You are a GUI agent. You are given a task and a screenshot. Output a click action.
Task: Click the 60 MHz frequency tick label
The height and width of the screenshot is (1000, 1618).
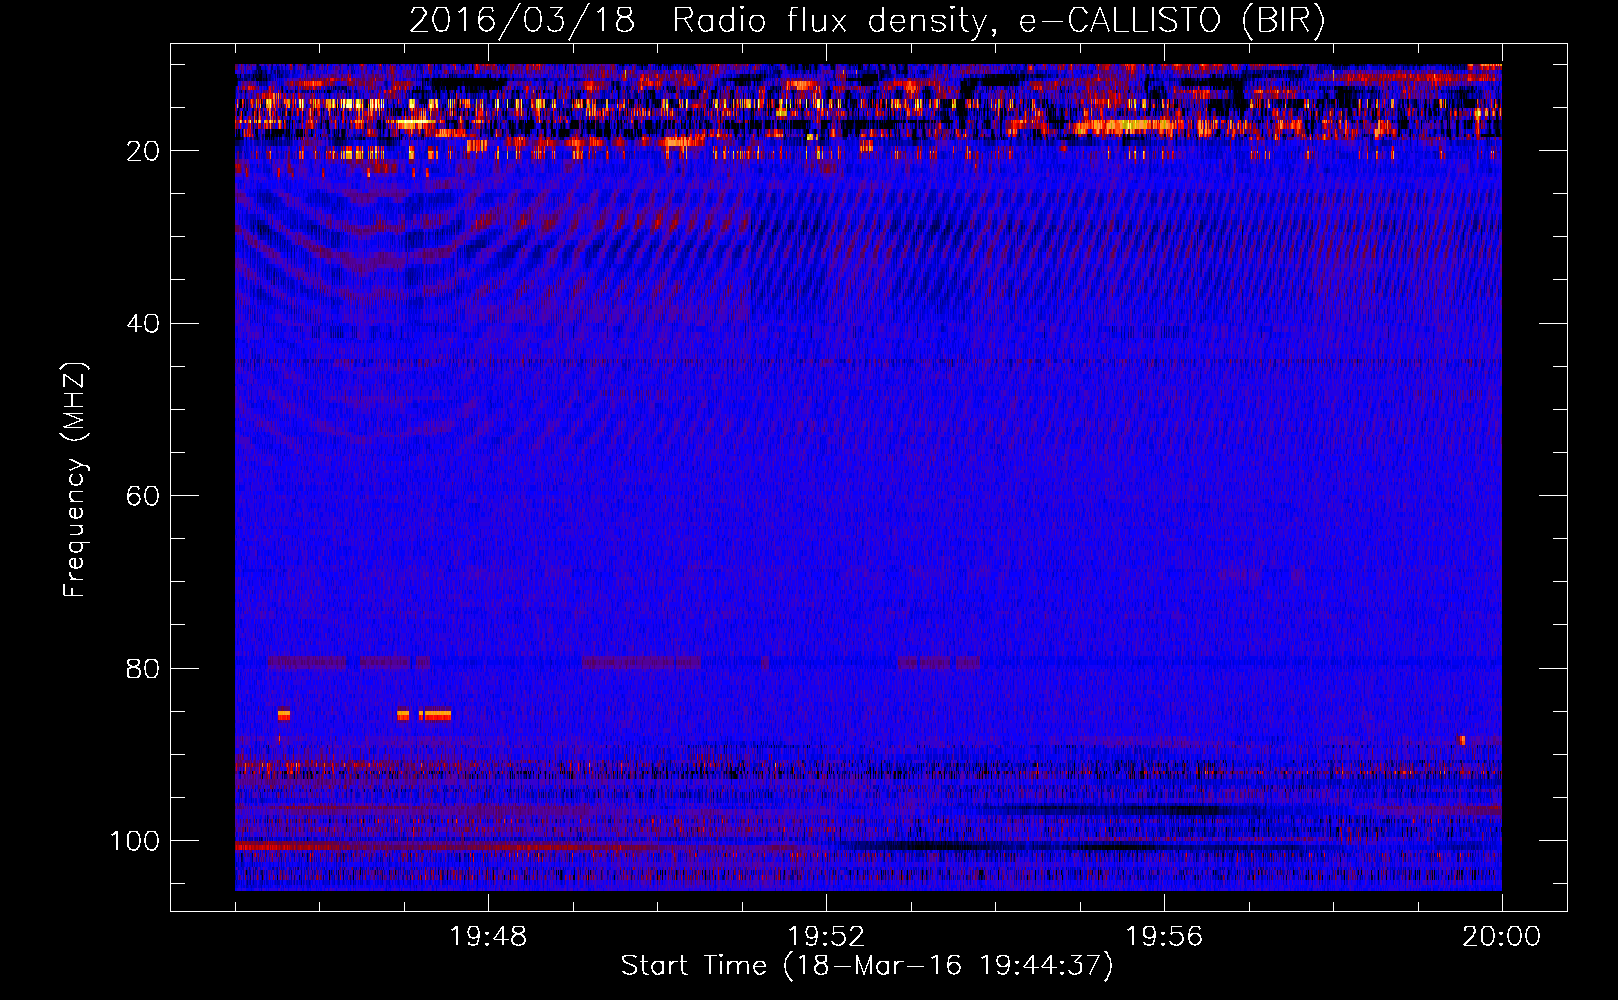(143, 496)
